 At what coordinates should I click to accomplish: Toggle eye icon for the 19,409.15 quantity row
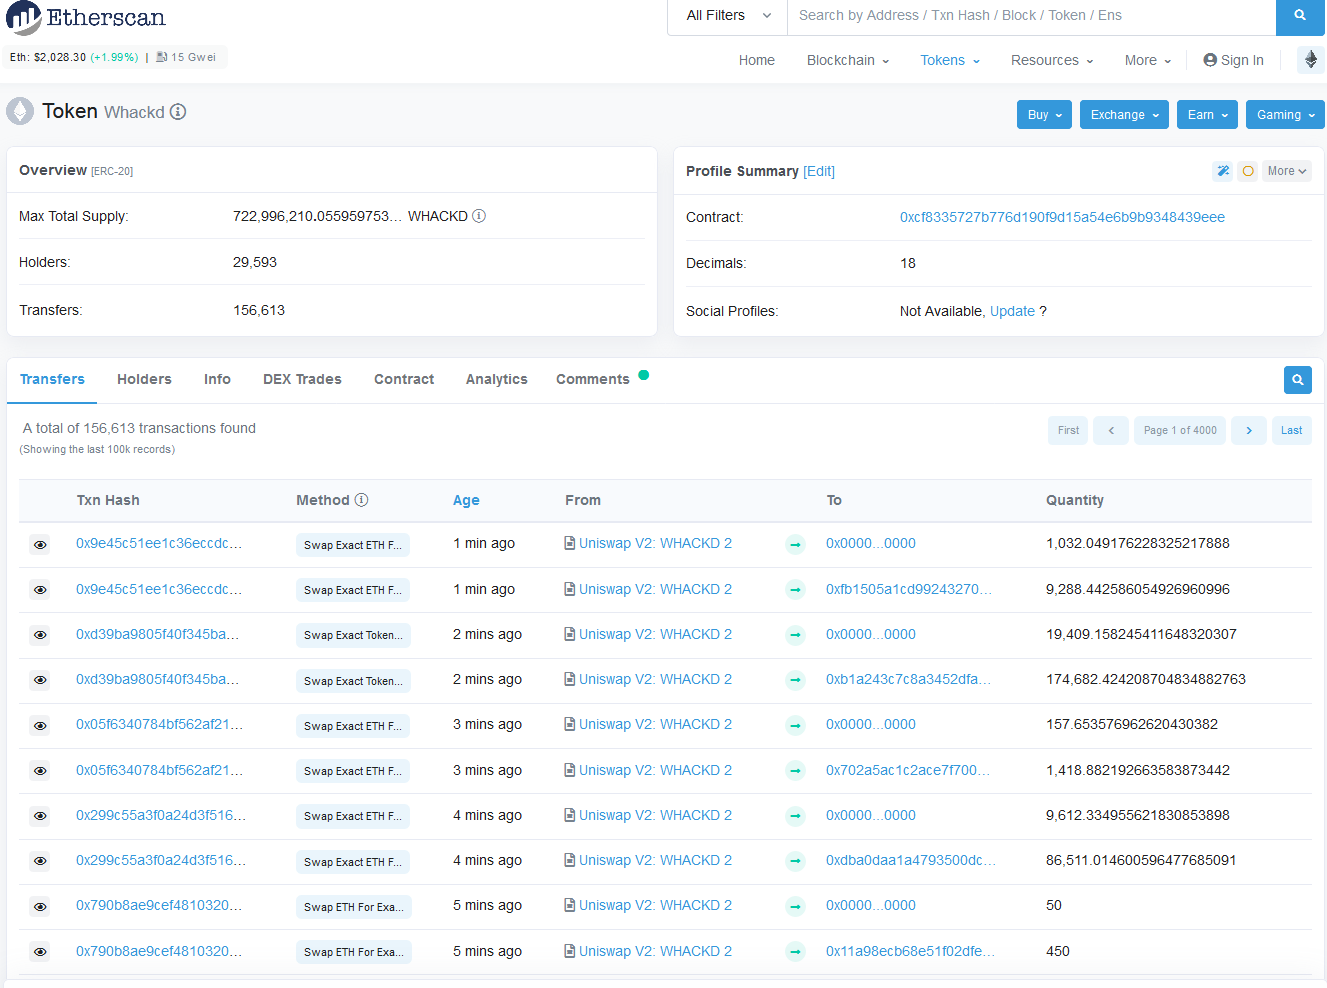point(40,635)
